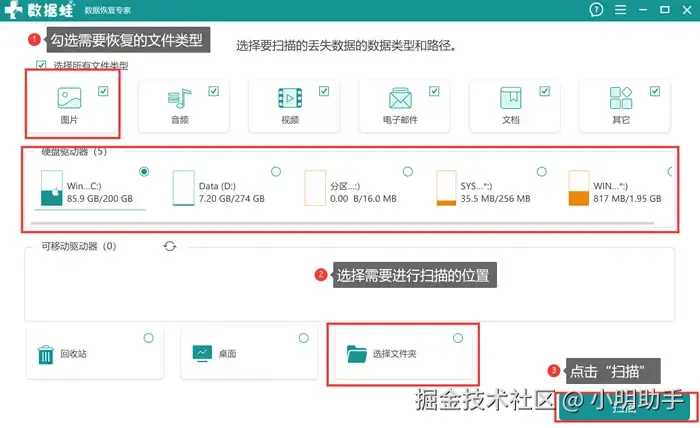Click the 硬盘驱动器 (5) heading
Viewport: 700px width, 428px height.
(x=74, y=152)
